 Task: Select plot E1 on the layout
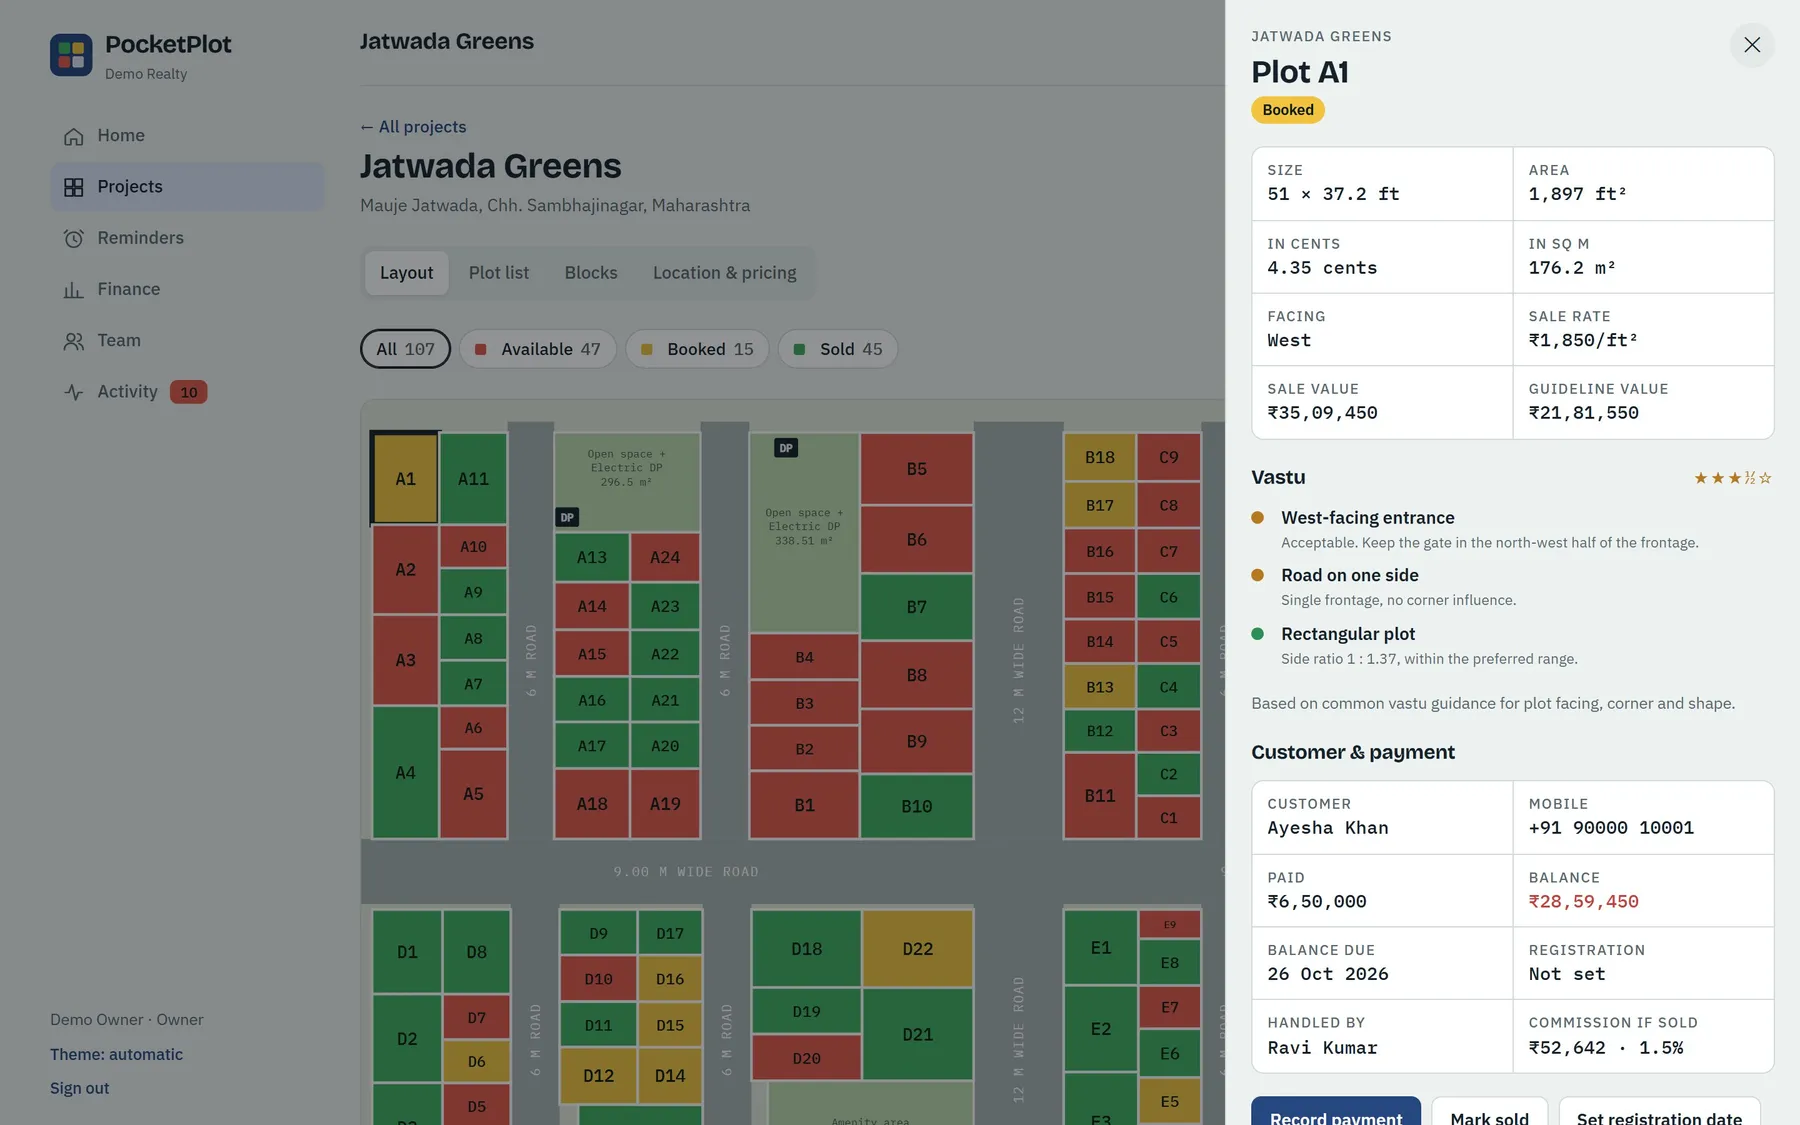point(1100,947)
